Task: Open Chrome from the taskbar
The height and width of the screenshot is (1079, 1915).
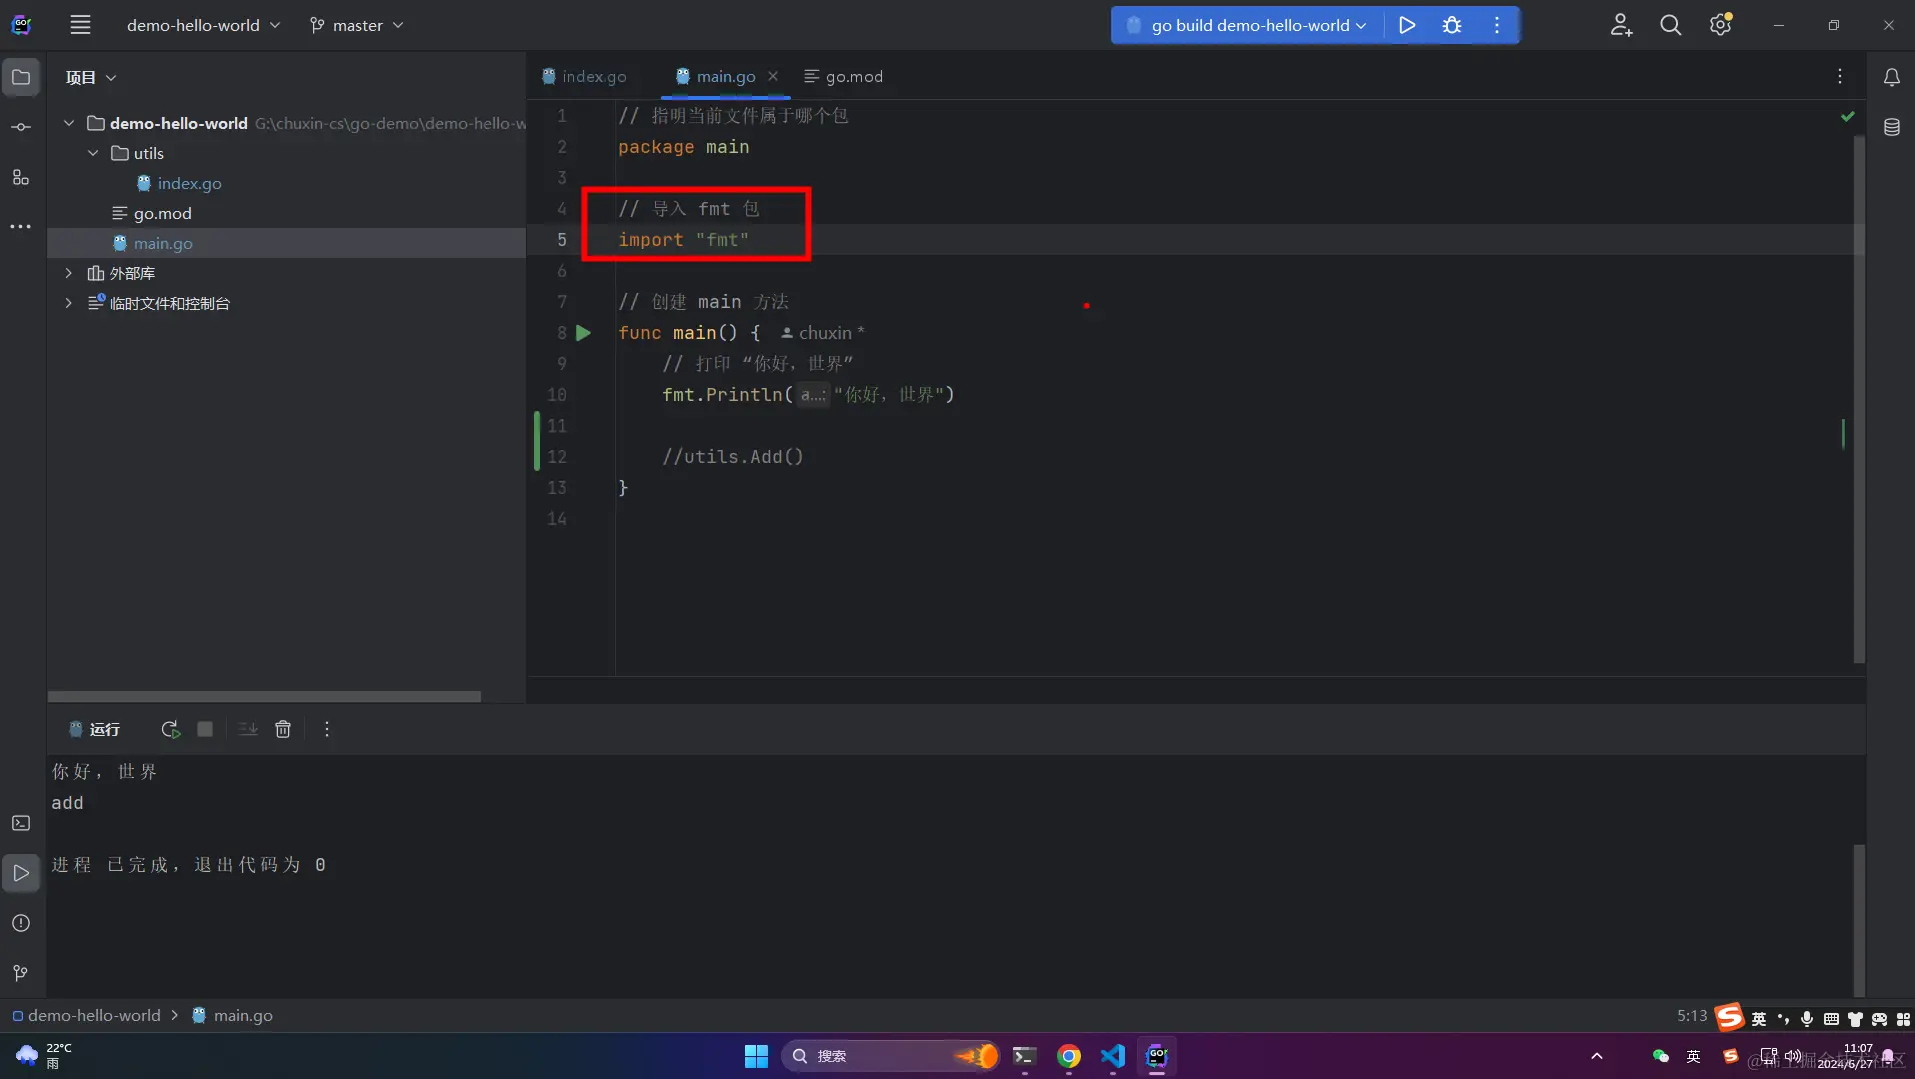Action: (x=1068, y=1056)
